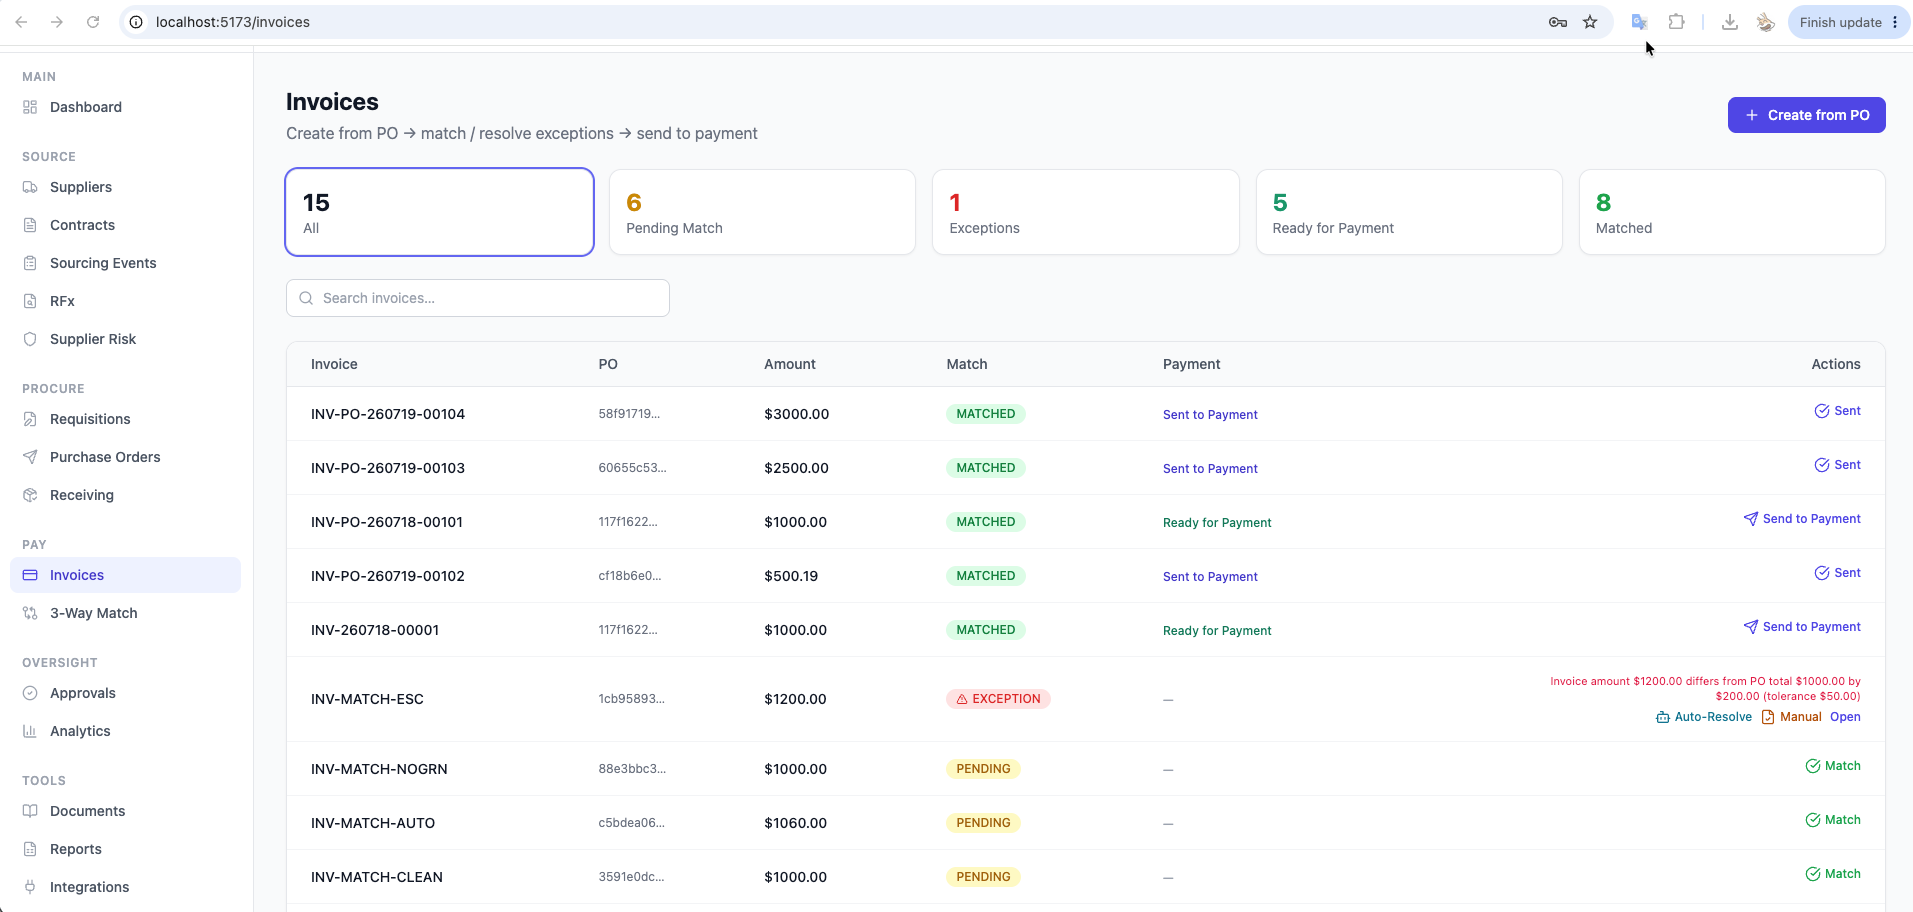The width and height of the screenshot is (1913, 912).
Task: Click Manual resolve for INV-MATCH-ESC
Action: (x=1791, y=717)
